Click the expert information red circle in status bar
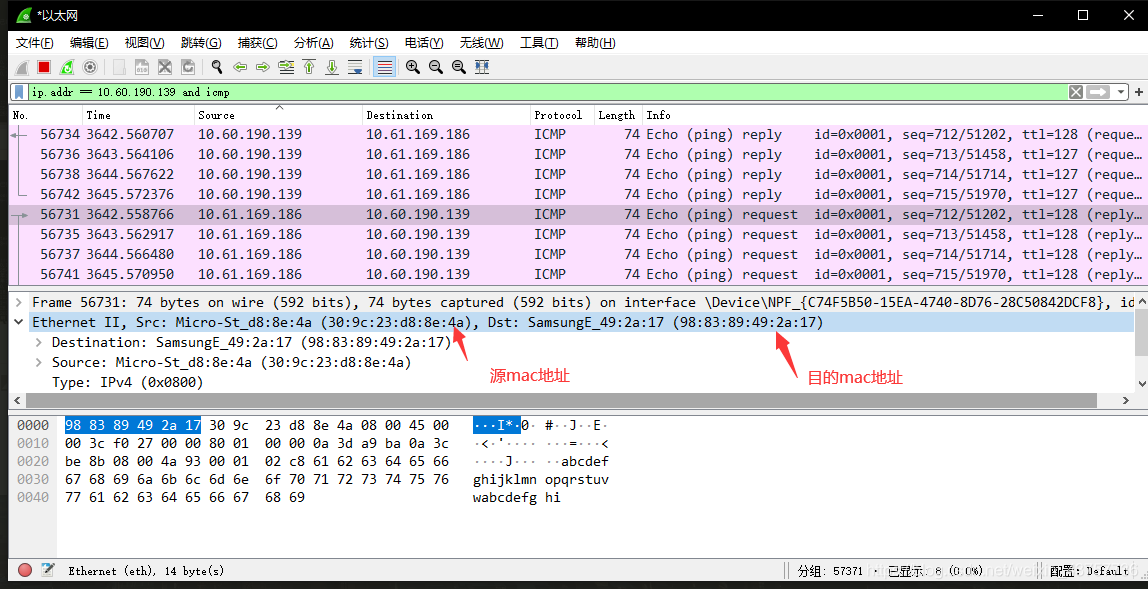 click(25, 570)
